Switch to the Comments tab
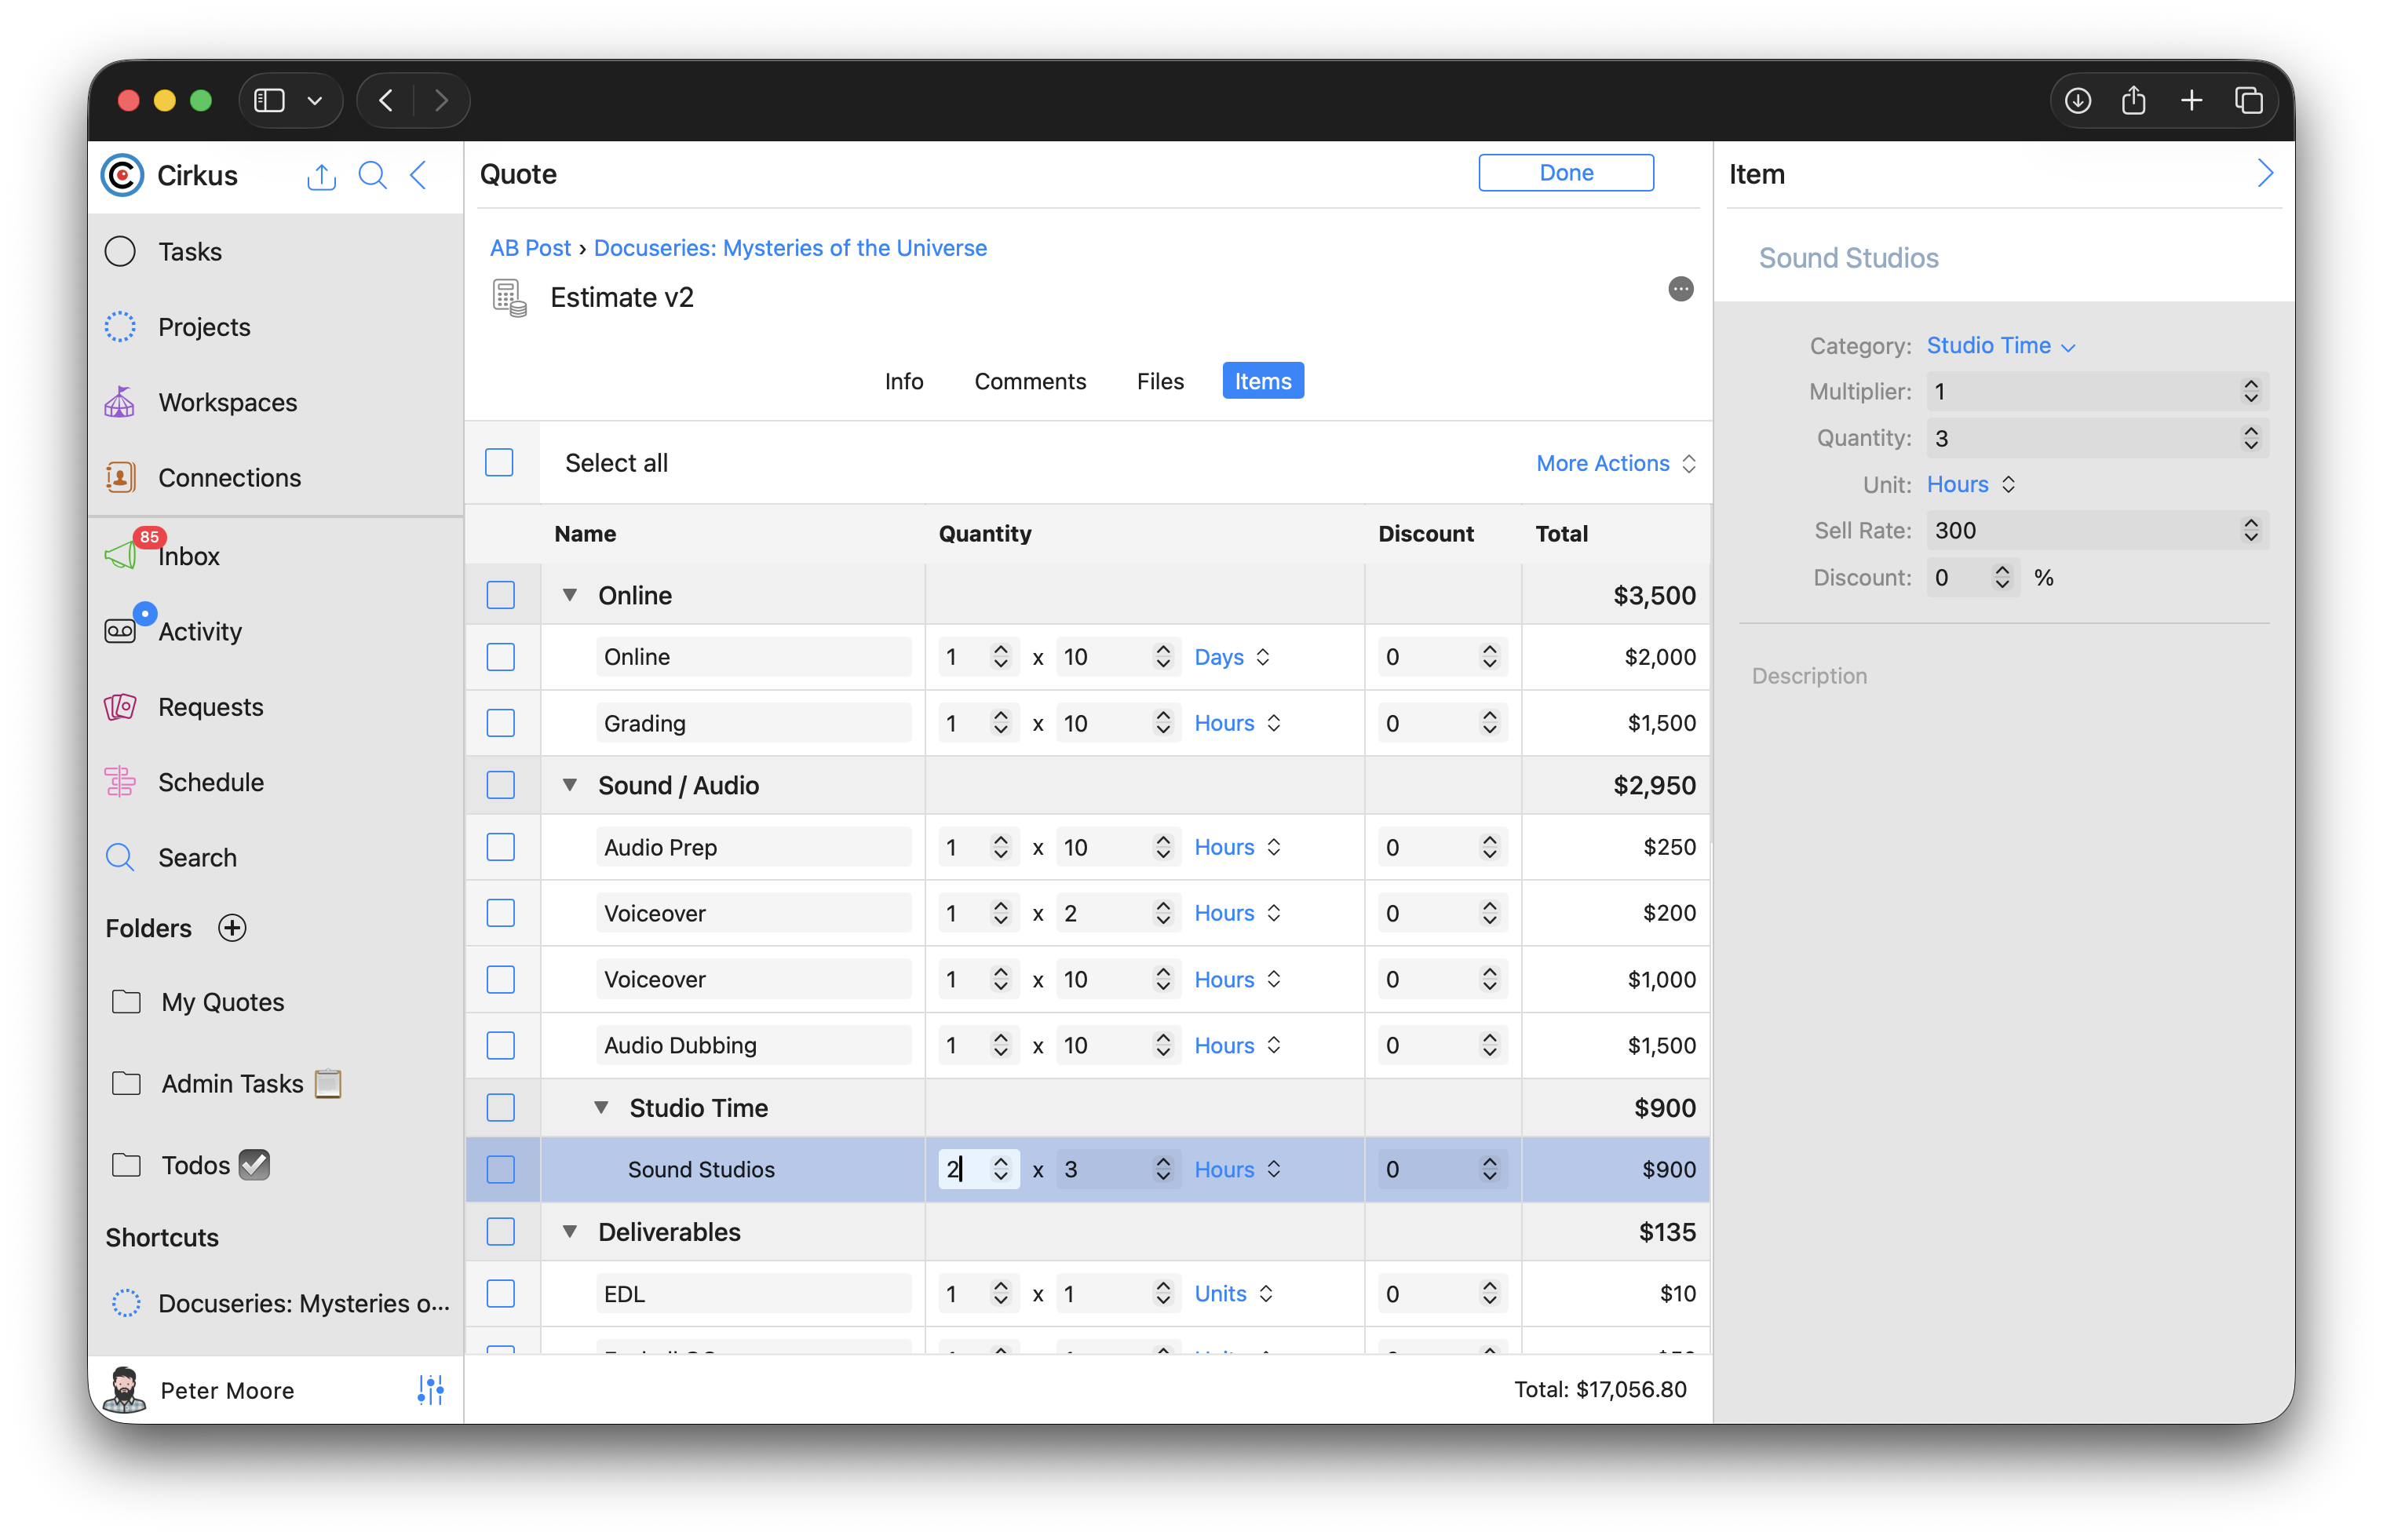This screenshot has width=2383, height=1540. tap(1029, 381)
